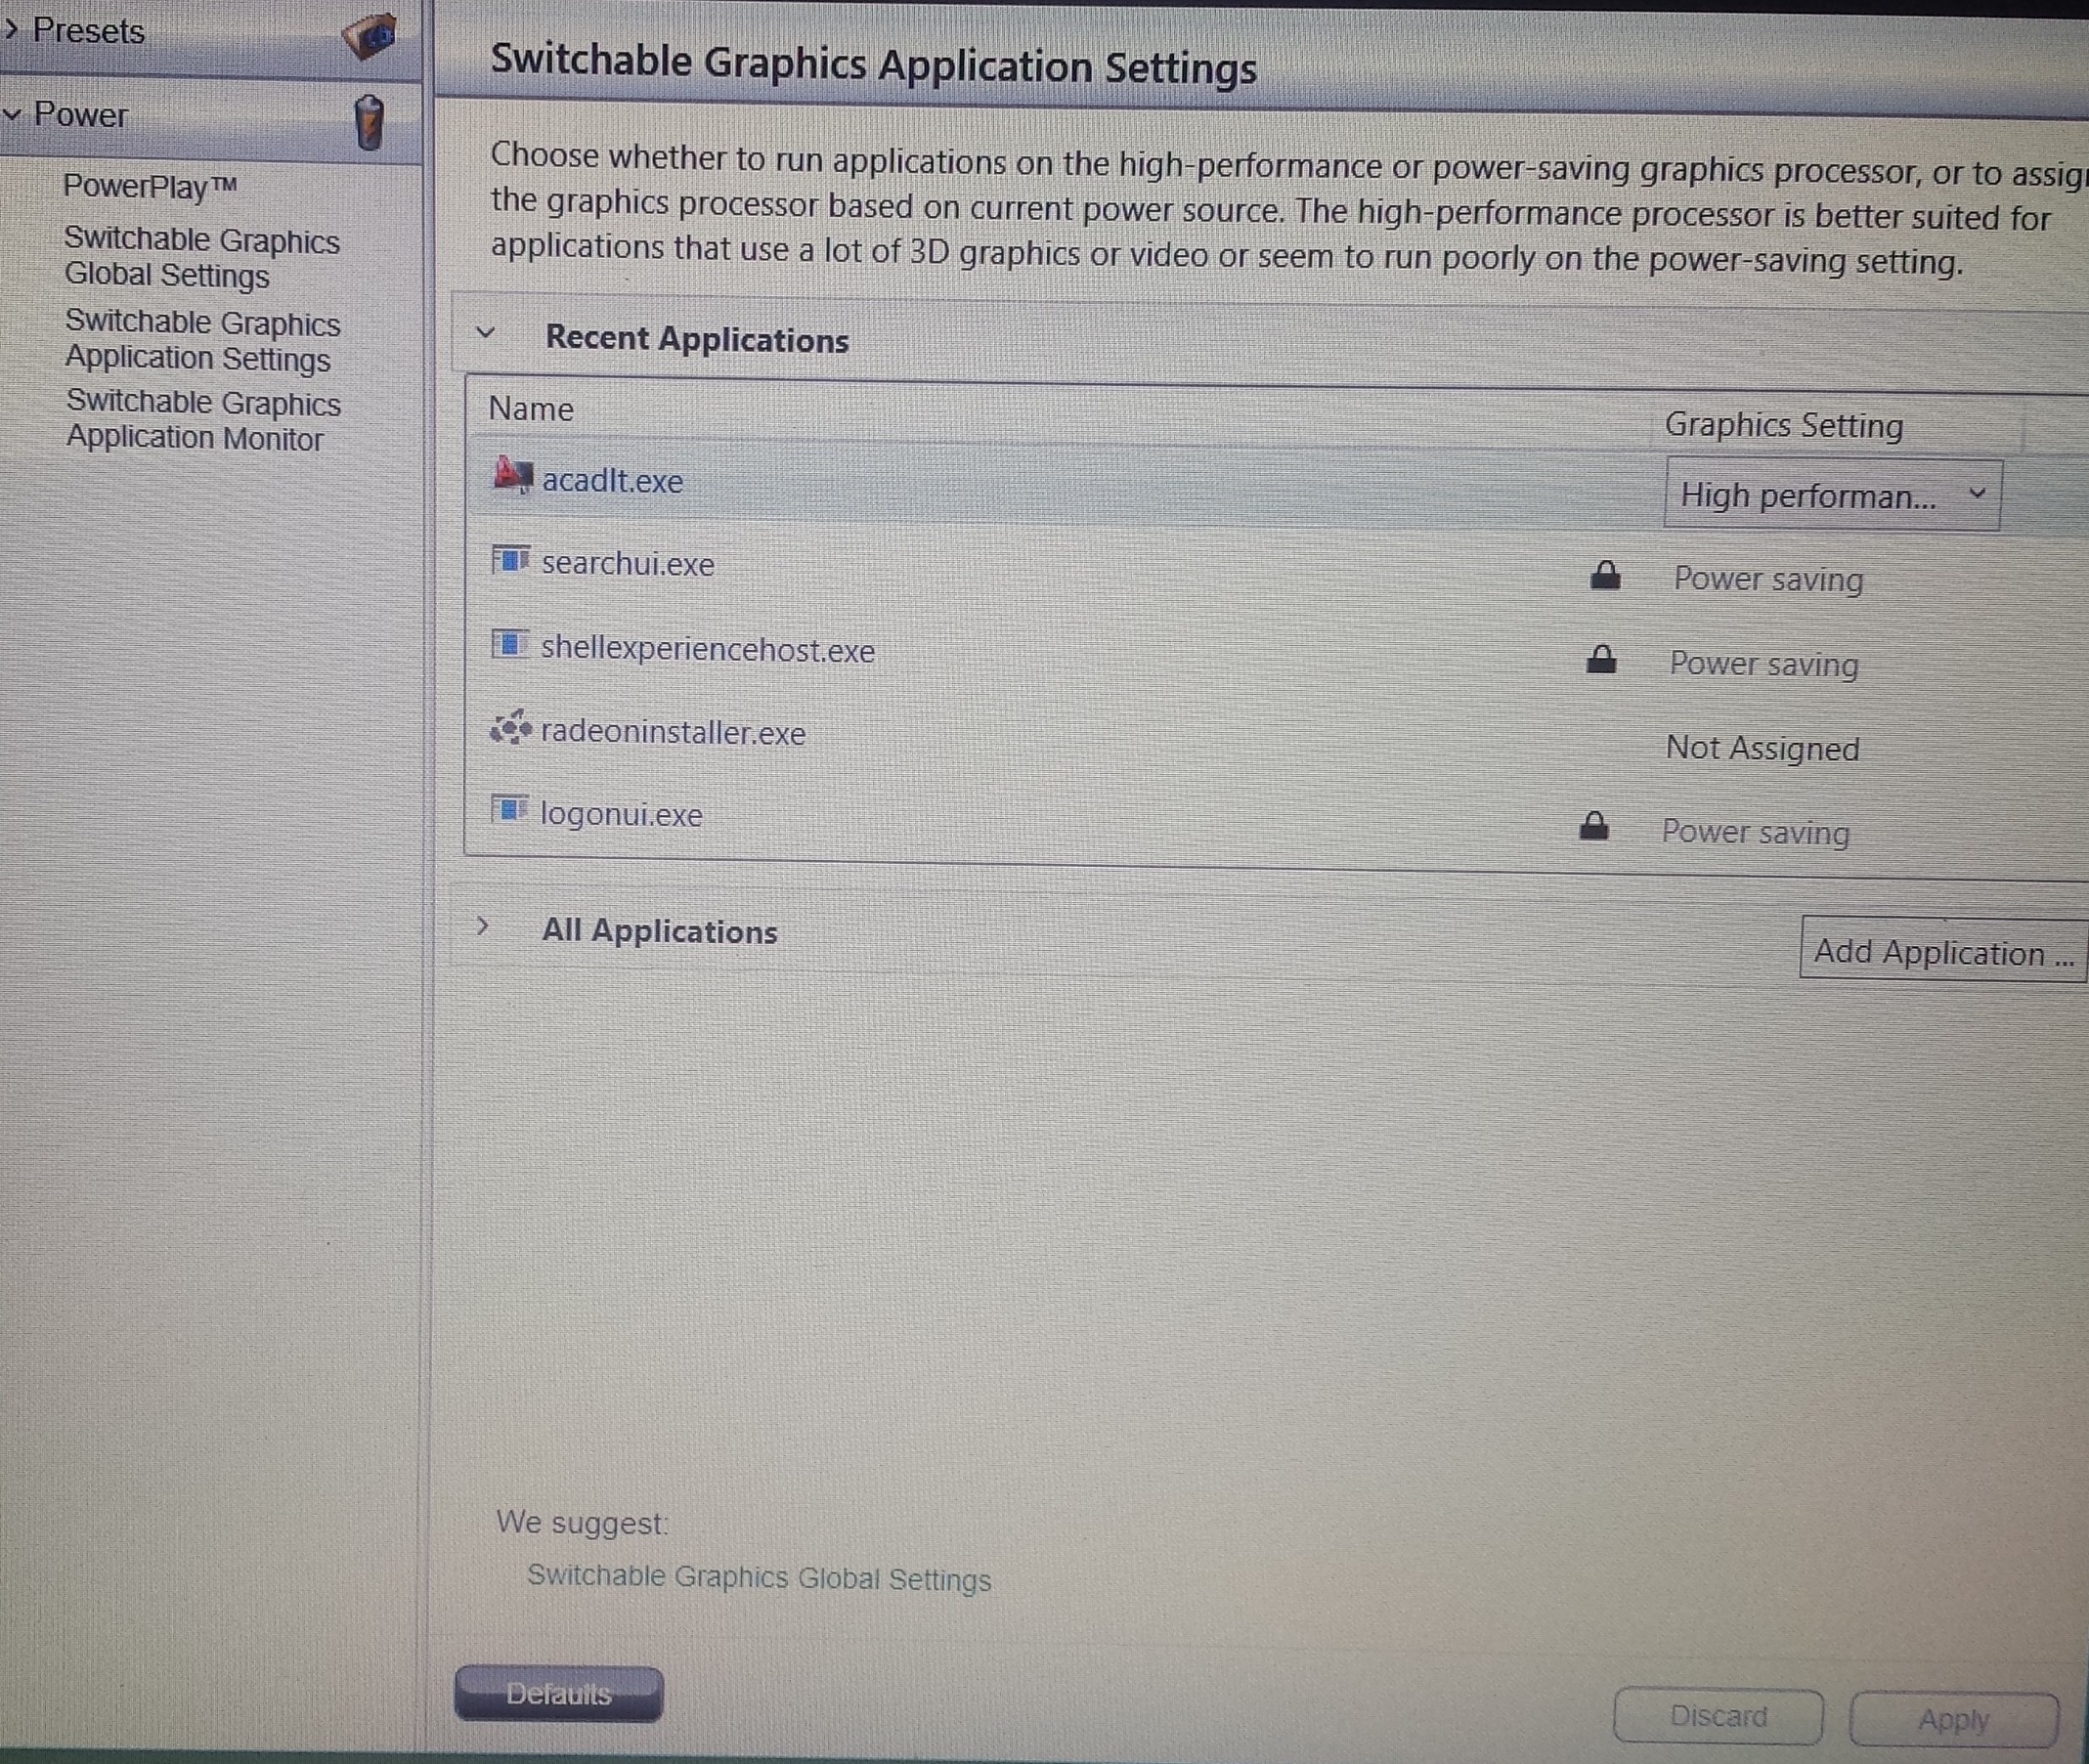The width and height of the screenshot is (2089, 1764).
Task: Open PowerPlay settings
Action: (151, 186)
